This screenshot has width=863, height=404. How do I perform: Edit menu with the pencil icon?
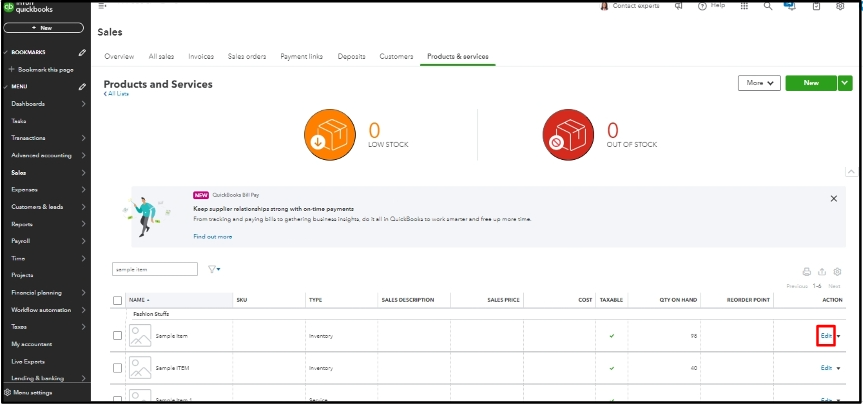click(x=82, y=86)
